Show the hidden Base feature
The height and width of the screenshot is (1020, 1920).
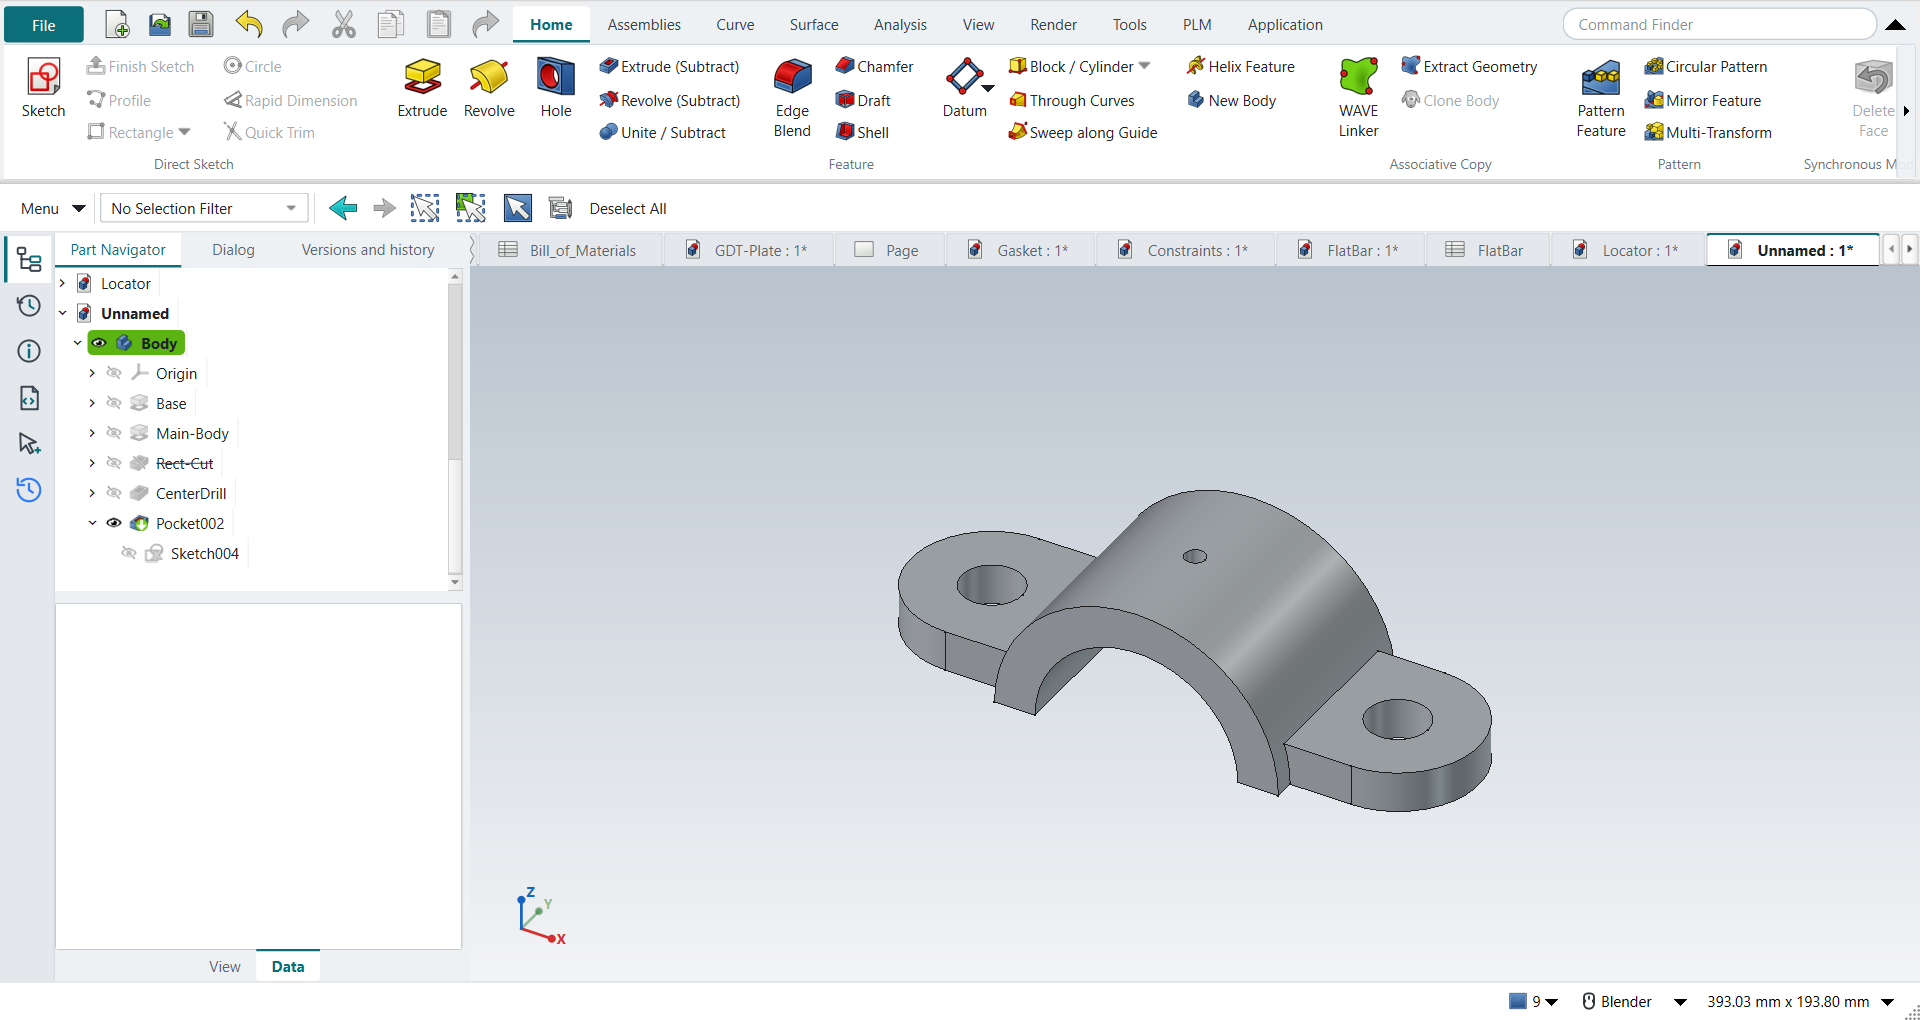pyautogui.click(x=114, y=403)
